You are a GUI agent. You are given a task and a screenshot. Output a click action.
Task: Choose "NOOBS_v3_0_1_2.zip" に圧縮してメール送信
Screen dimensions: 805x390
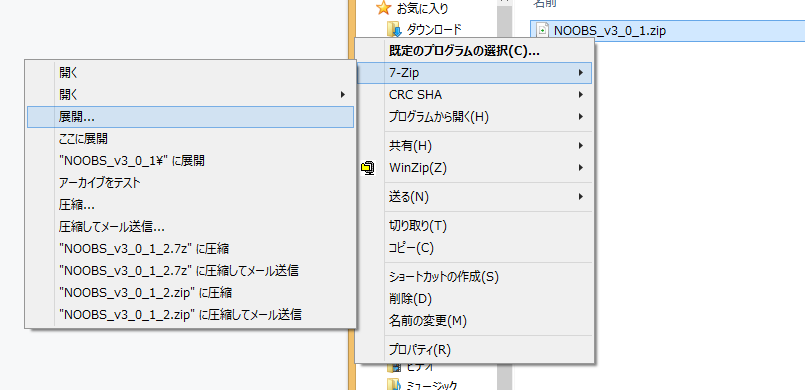pyautogui.click(x=190, y=315)
